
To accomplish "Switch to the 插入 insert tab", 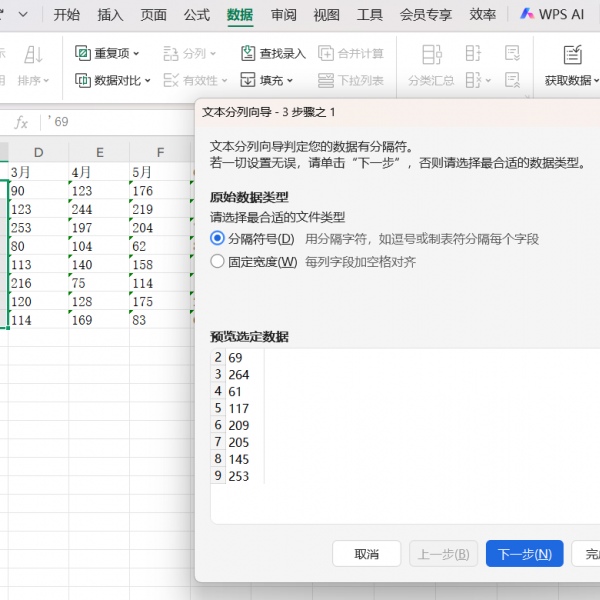I will click(111, 15).
